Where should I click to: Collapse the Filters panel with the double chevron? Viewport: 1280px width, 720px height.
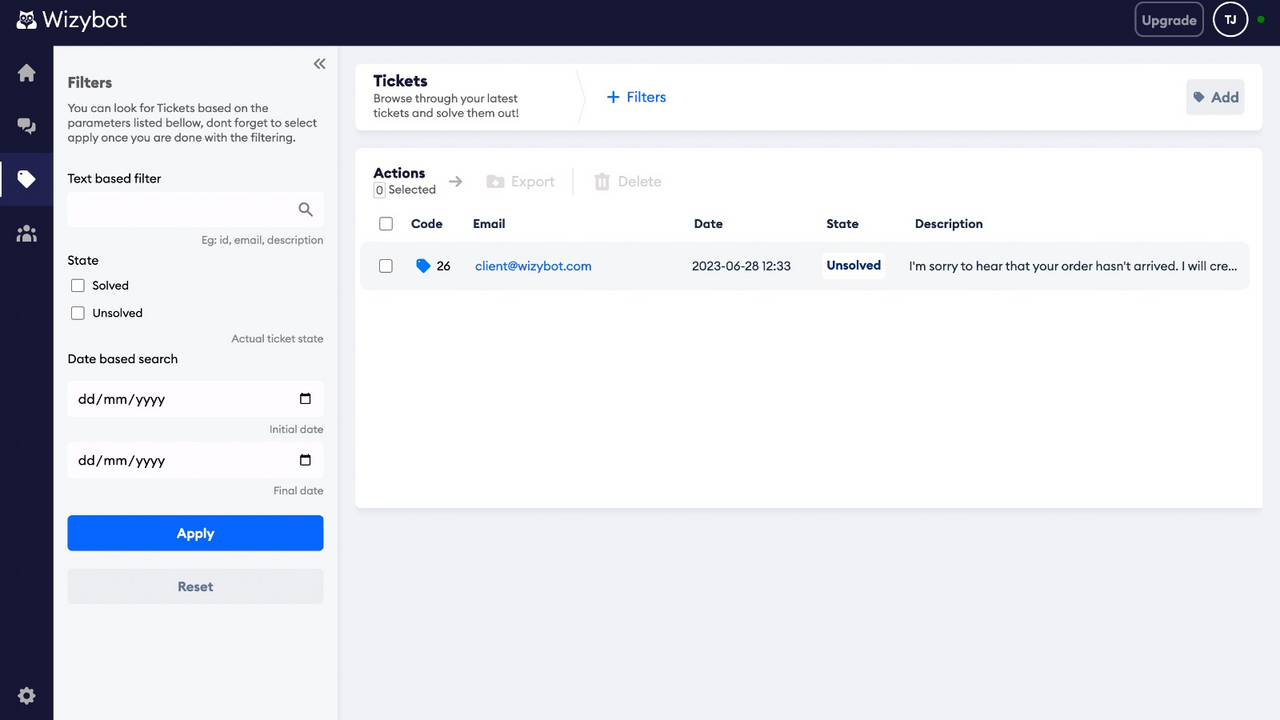[x=319, y=63]
